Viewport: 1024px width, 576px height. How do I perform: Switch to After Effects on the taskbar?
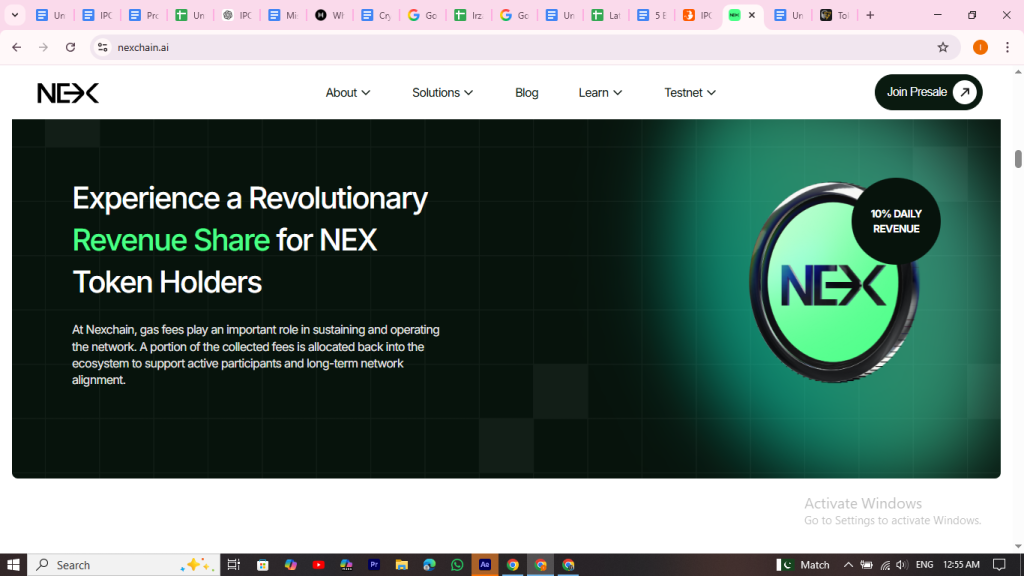click(485, 565)
